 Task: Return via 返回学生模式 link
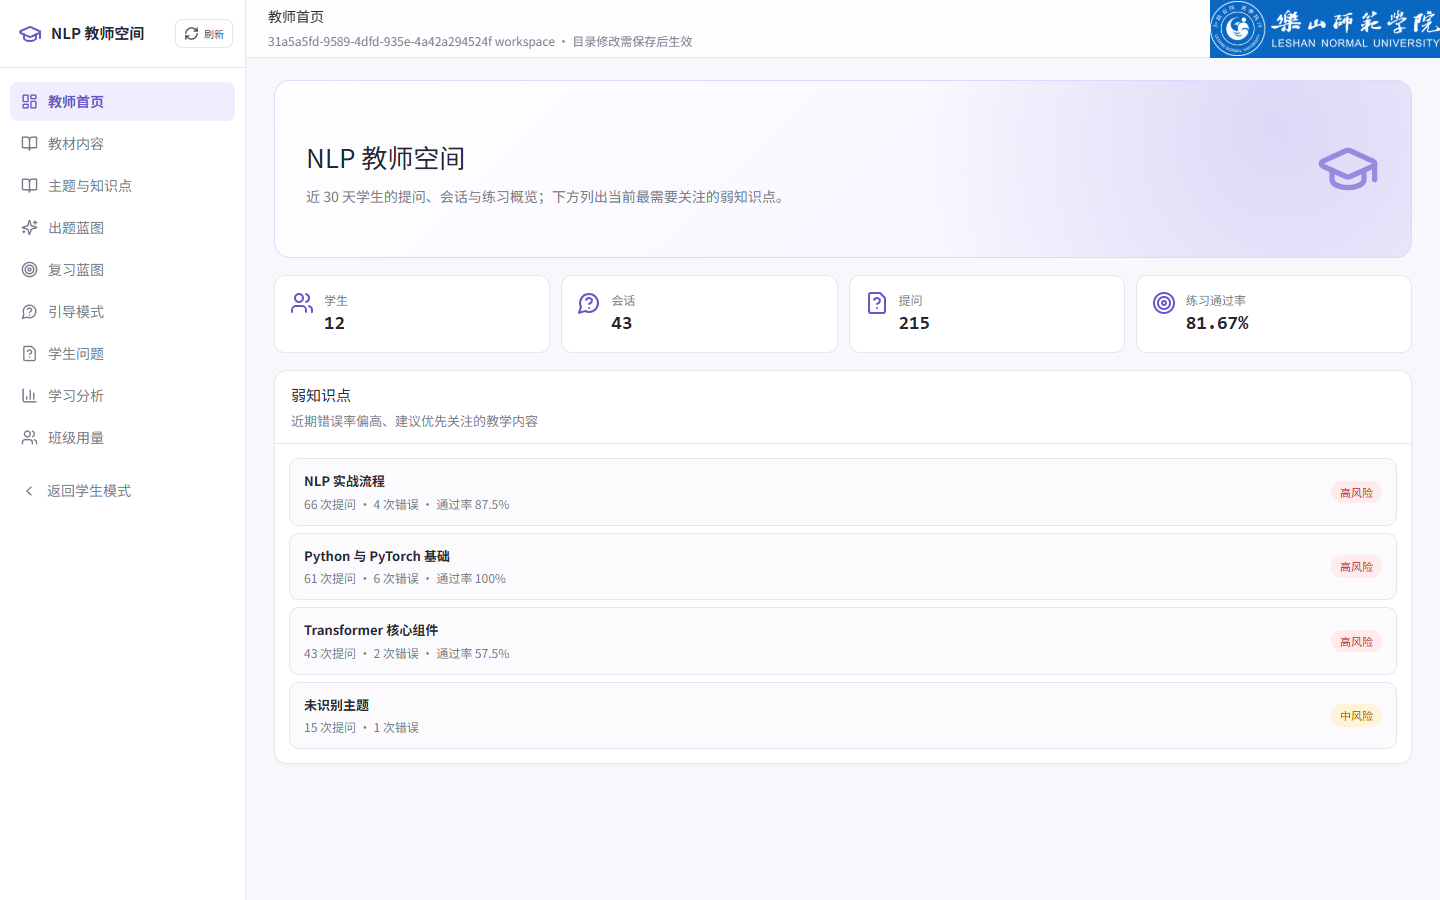pyautogui.click(x=122, y=491)
